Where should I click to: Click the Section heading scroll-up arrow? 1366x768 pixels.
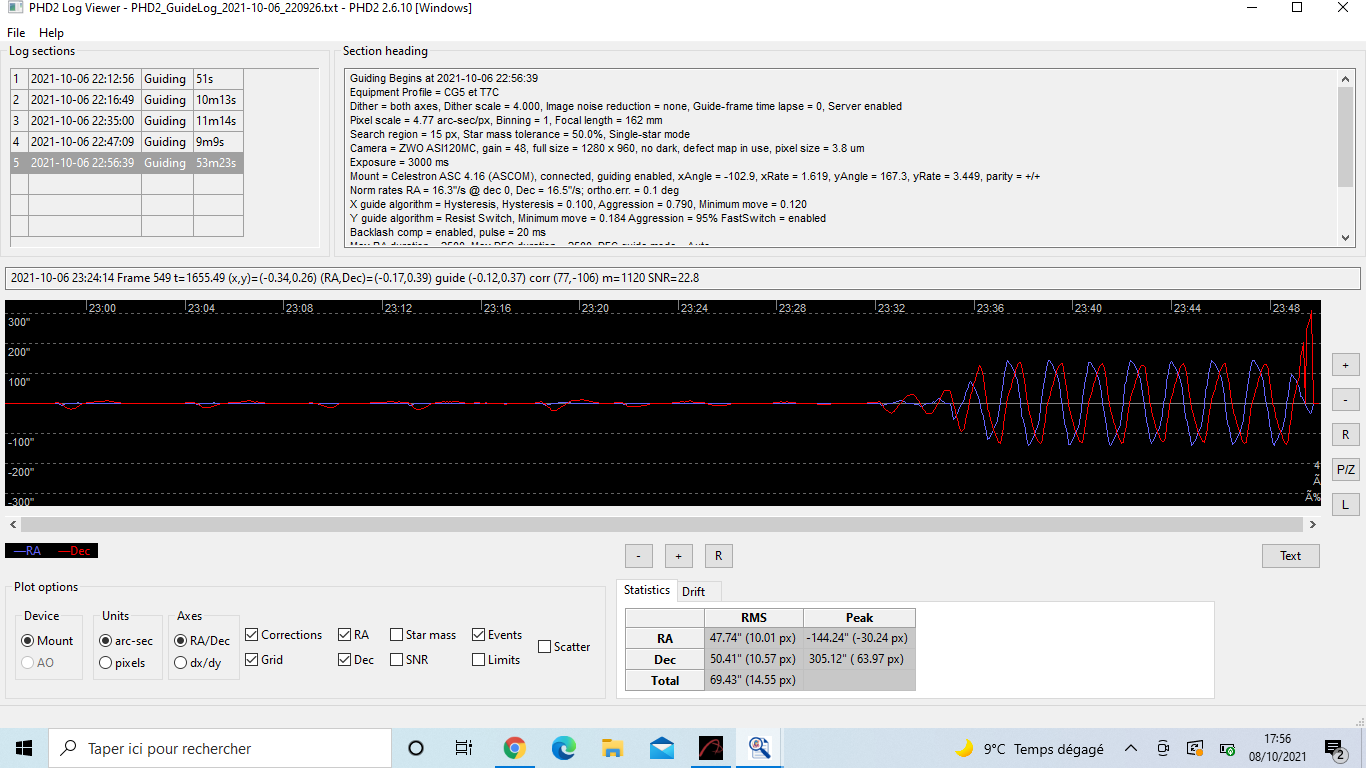point(1346,78)
